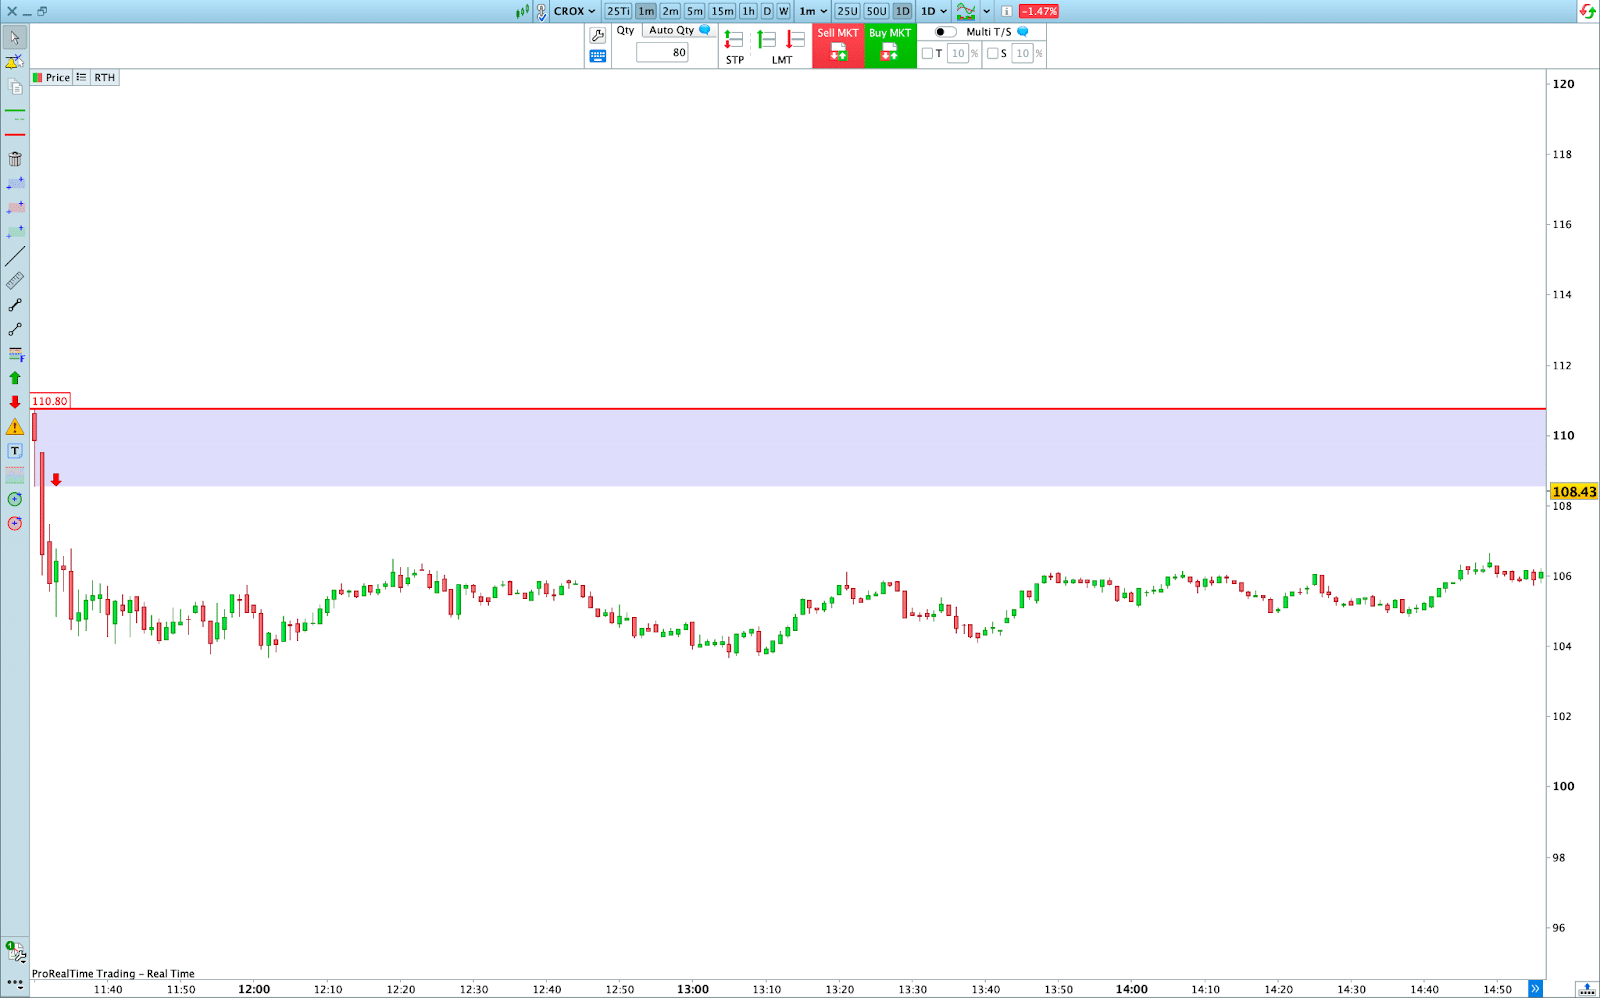Image resolution: width=1600 pixels, height=998 pixels.
Task: Switch to the 15m timeframe
Action: point(722,12)
